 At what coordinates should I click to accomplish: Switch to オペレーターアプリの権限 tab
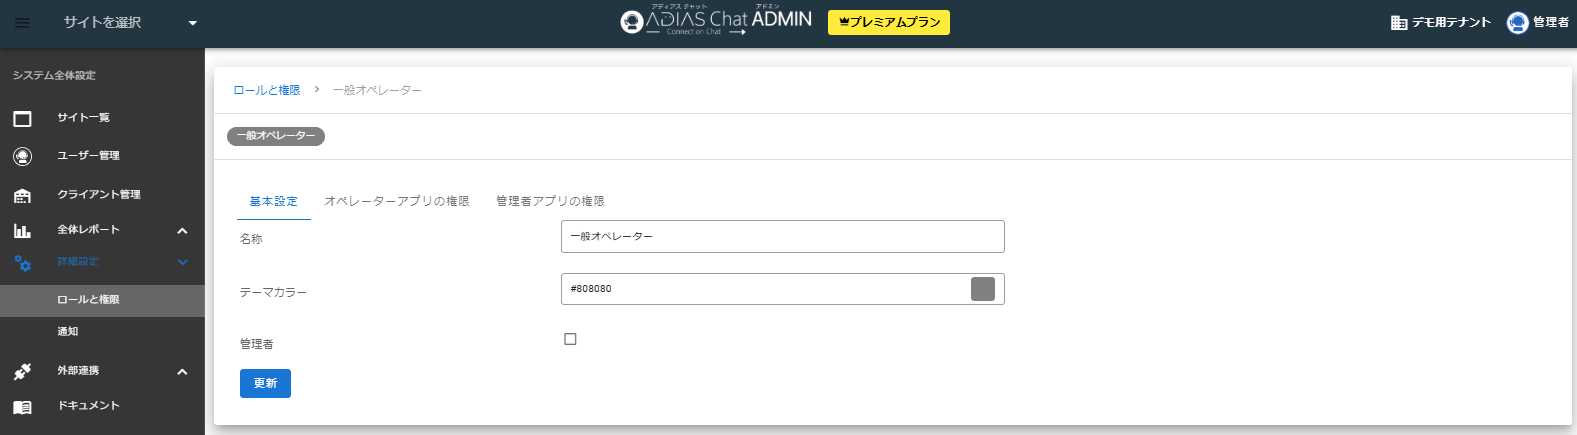point(396,201)
